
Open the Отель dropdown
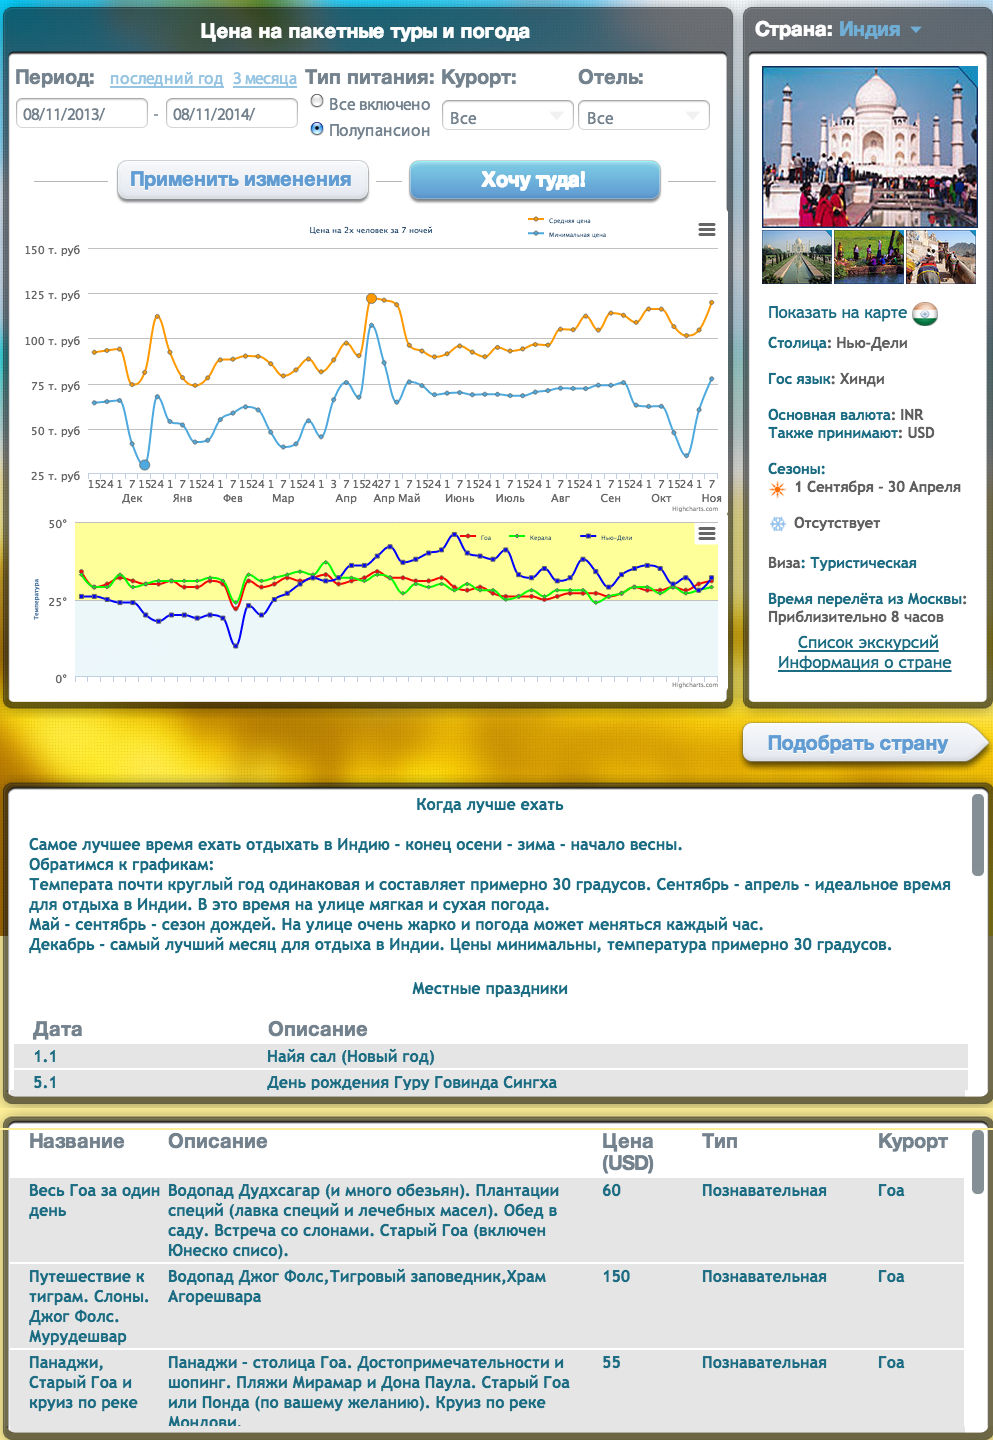643,117
